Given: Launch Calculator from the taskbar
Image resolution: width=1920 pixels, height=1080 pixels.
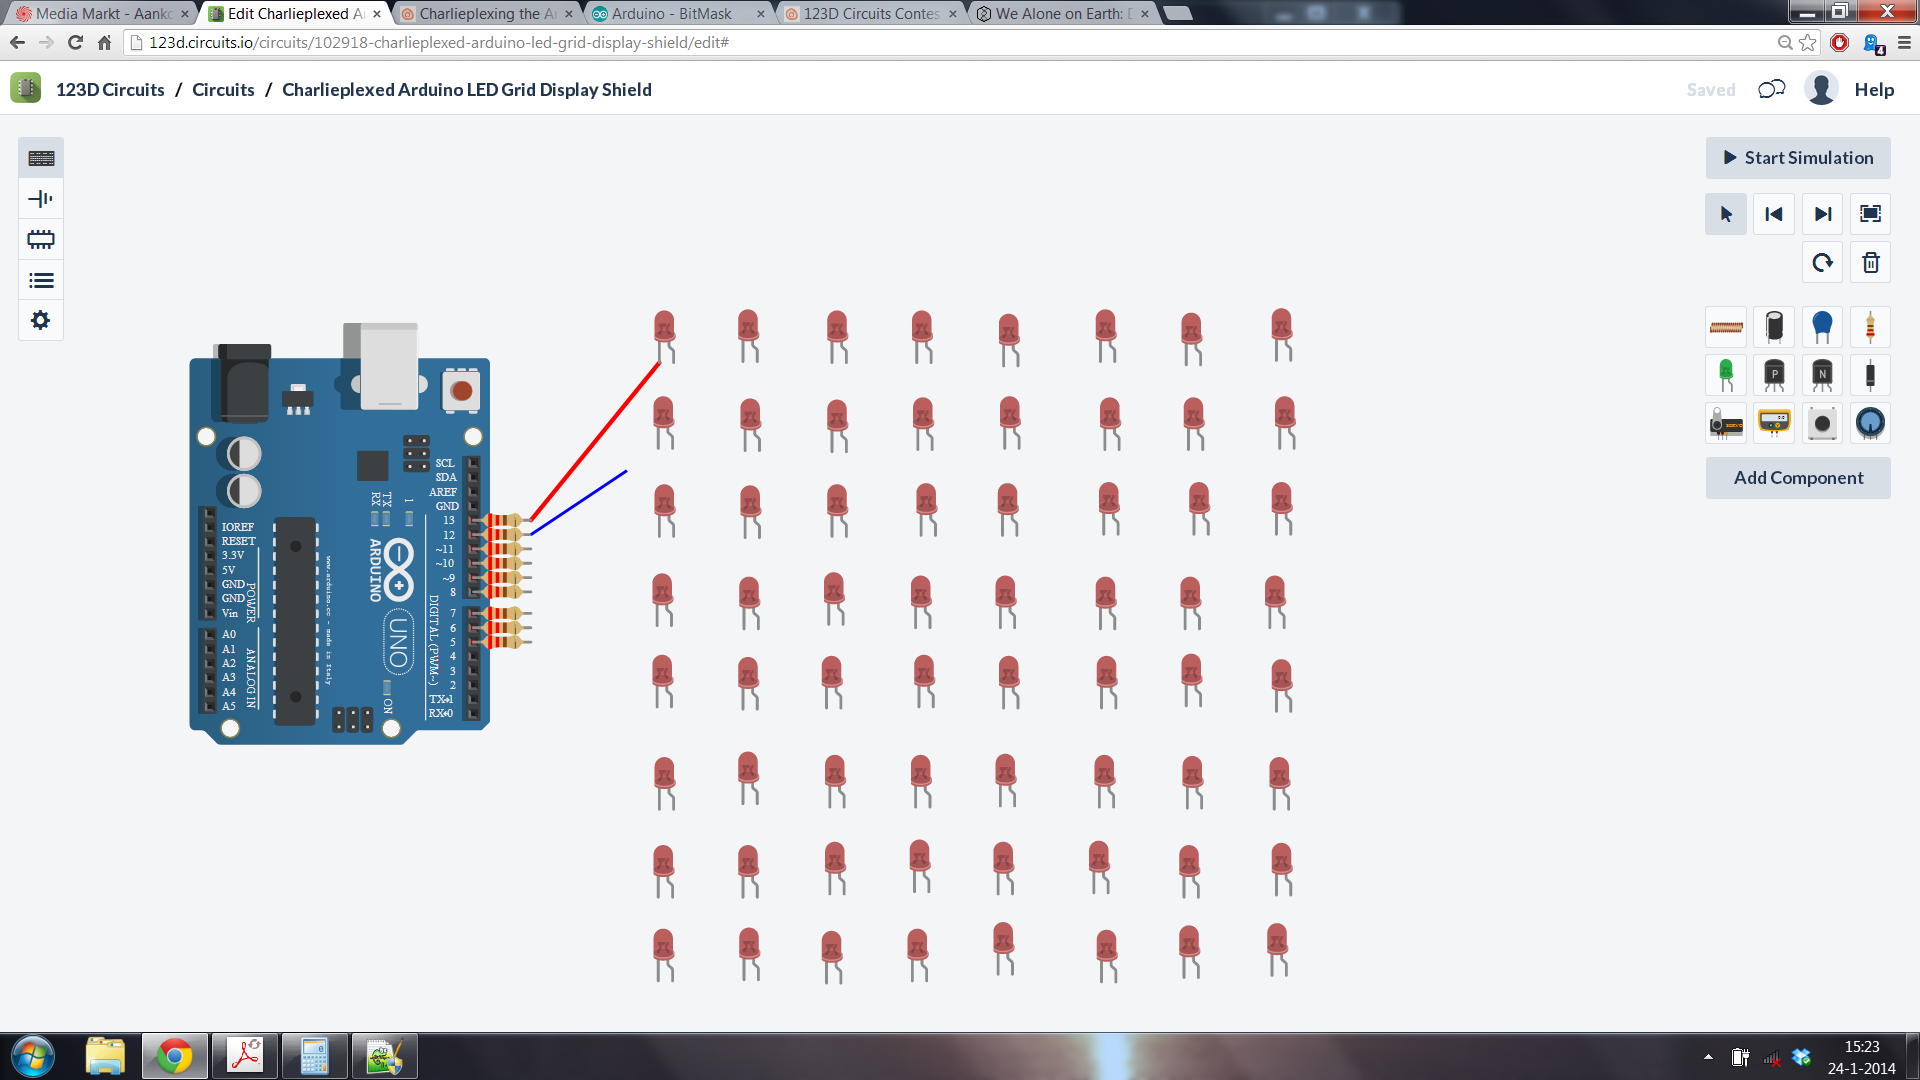Looking at the screenshot, I should click(x=314, y=1055).
